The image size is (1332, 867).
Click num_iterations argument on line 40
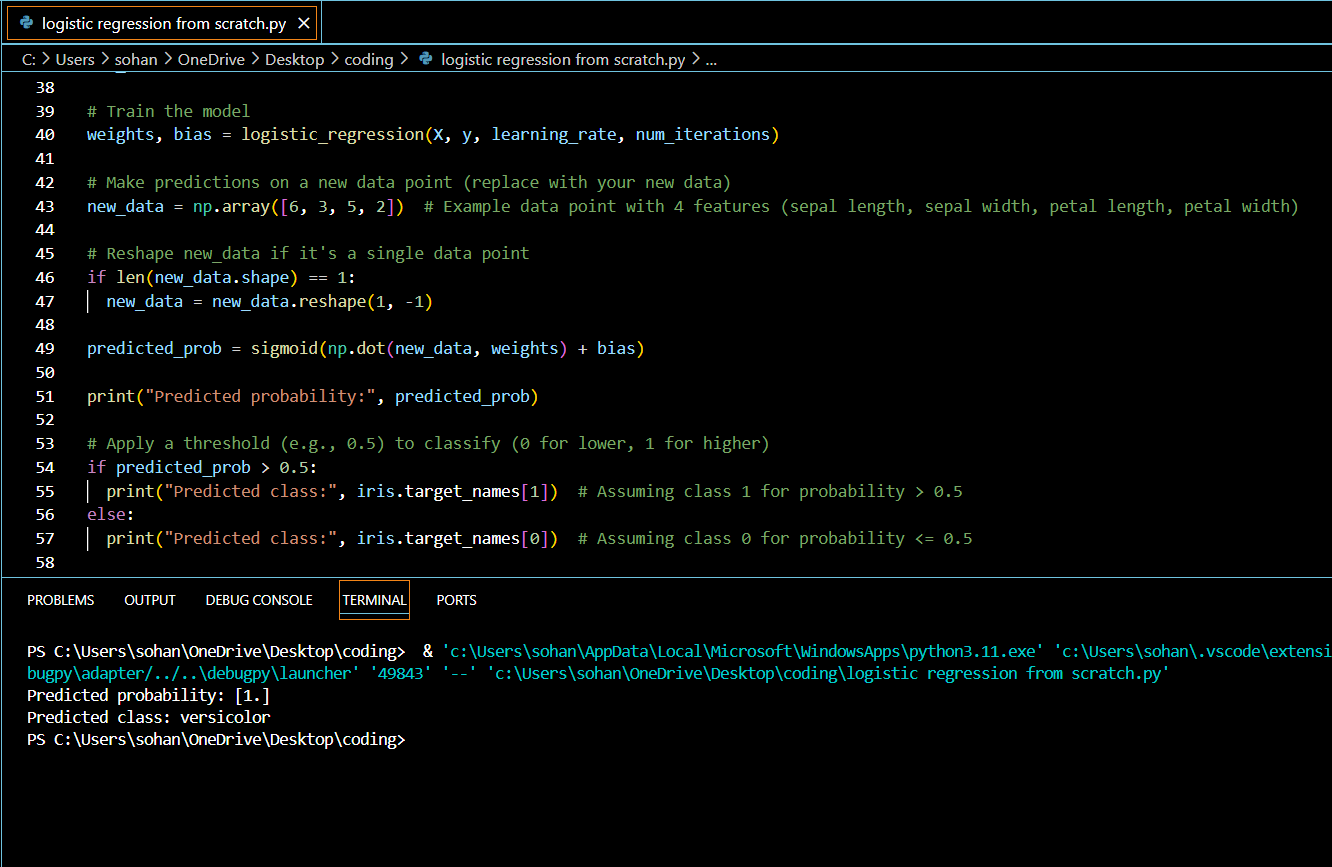point(702,135)
